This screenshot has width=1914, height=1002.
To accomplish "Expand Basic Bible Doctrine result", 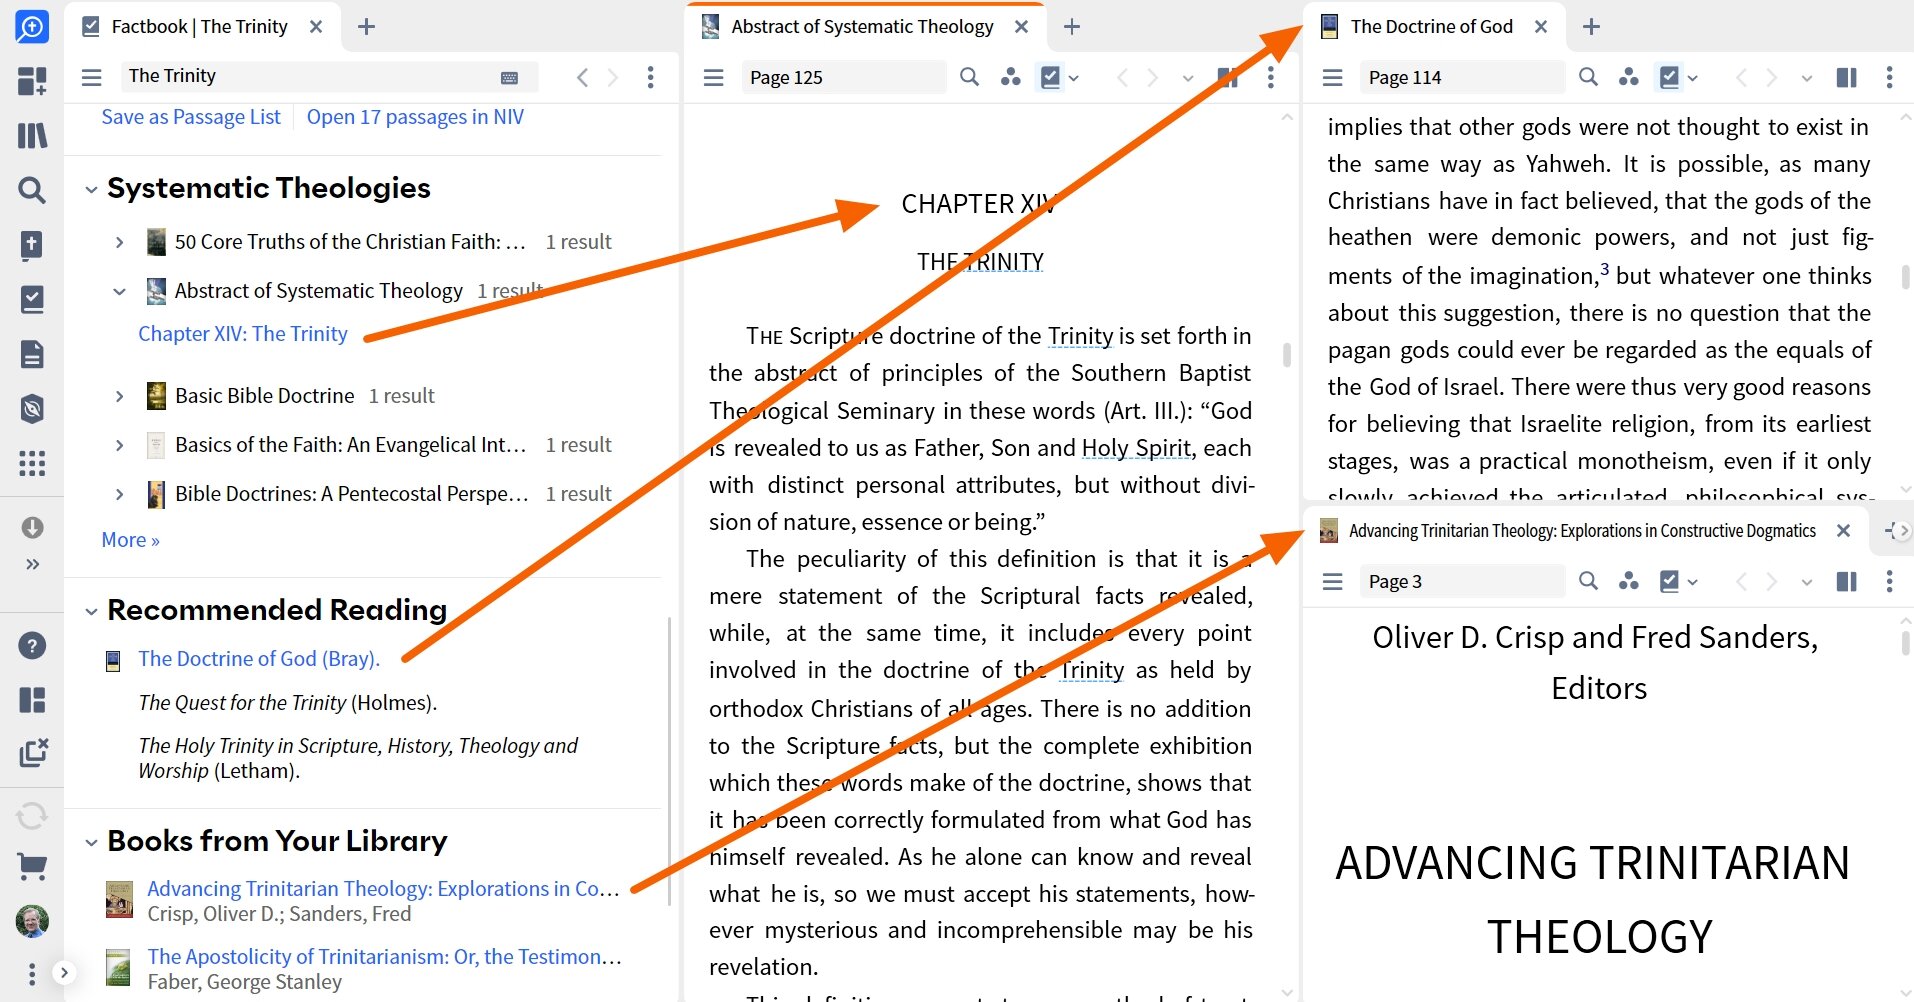I will pyautogui.click(x=119, y=396).
